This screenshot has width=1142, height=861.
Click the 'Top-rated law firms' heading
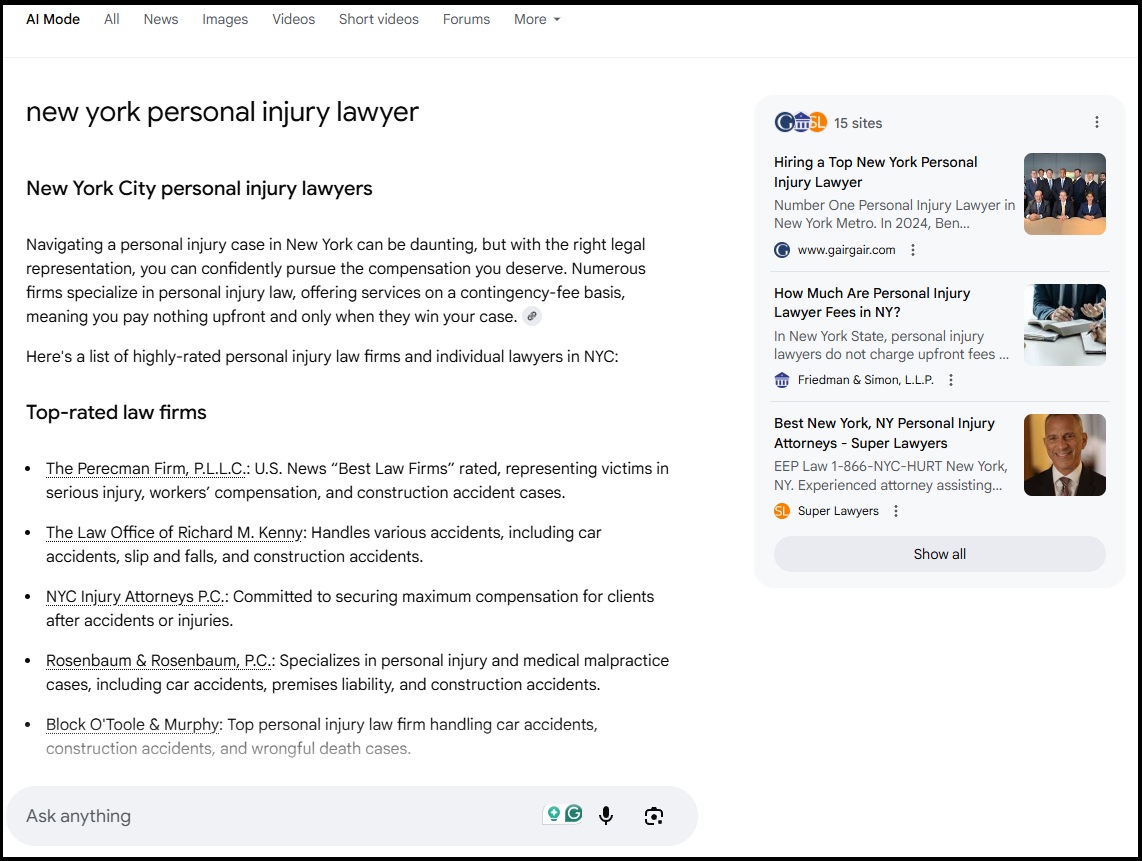[x=117, y=412]
